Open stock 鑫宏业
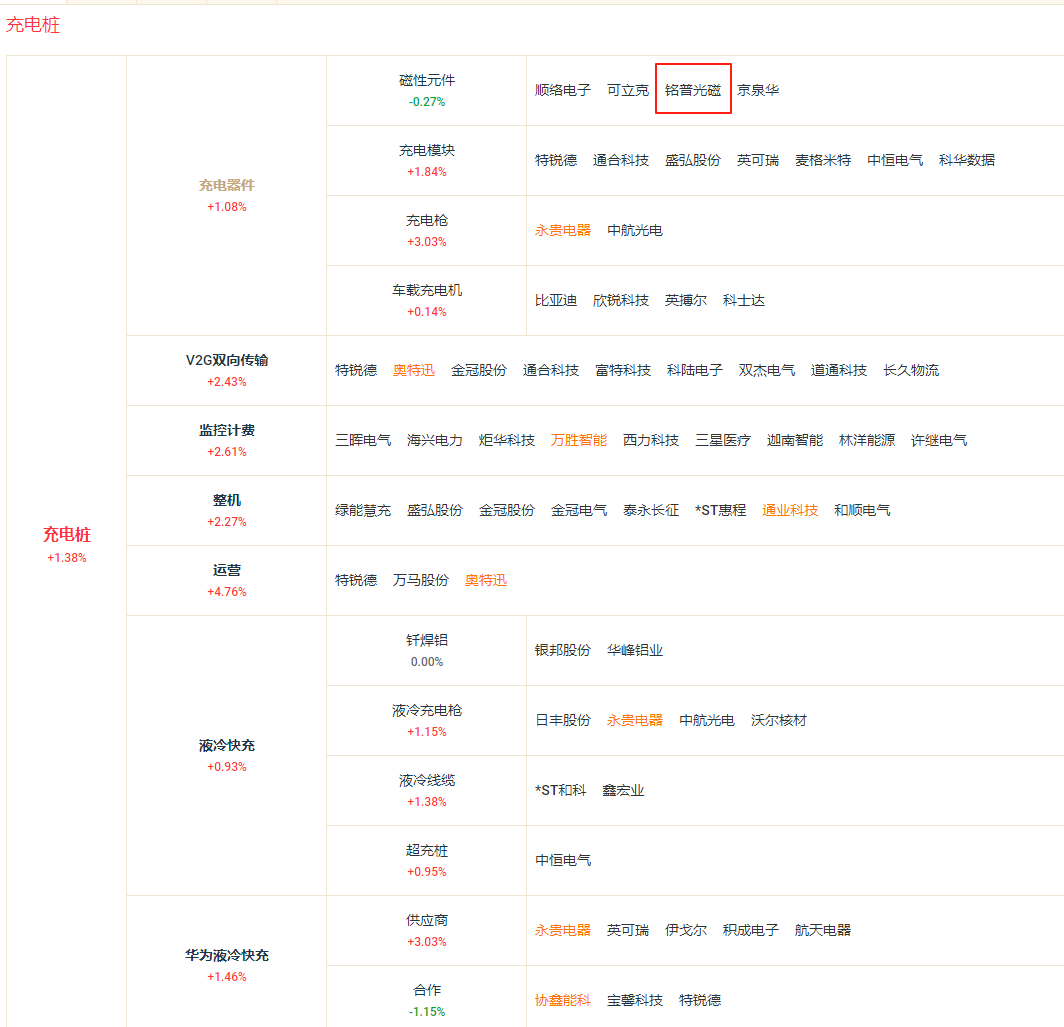This screenshot has width=1064, height=1027. point(623,790)
